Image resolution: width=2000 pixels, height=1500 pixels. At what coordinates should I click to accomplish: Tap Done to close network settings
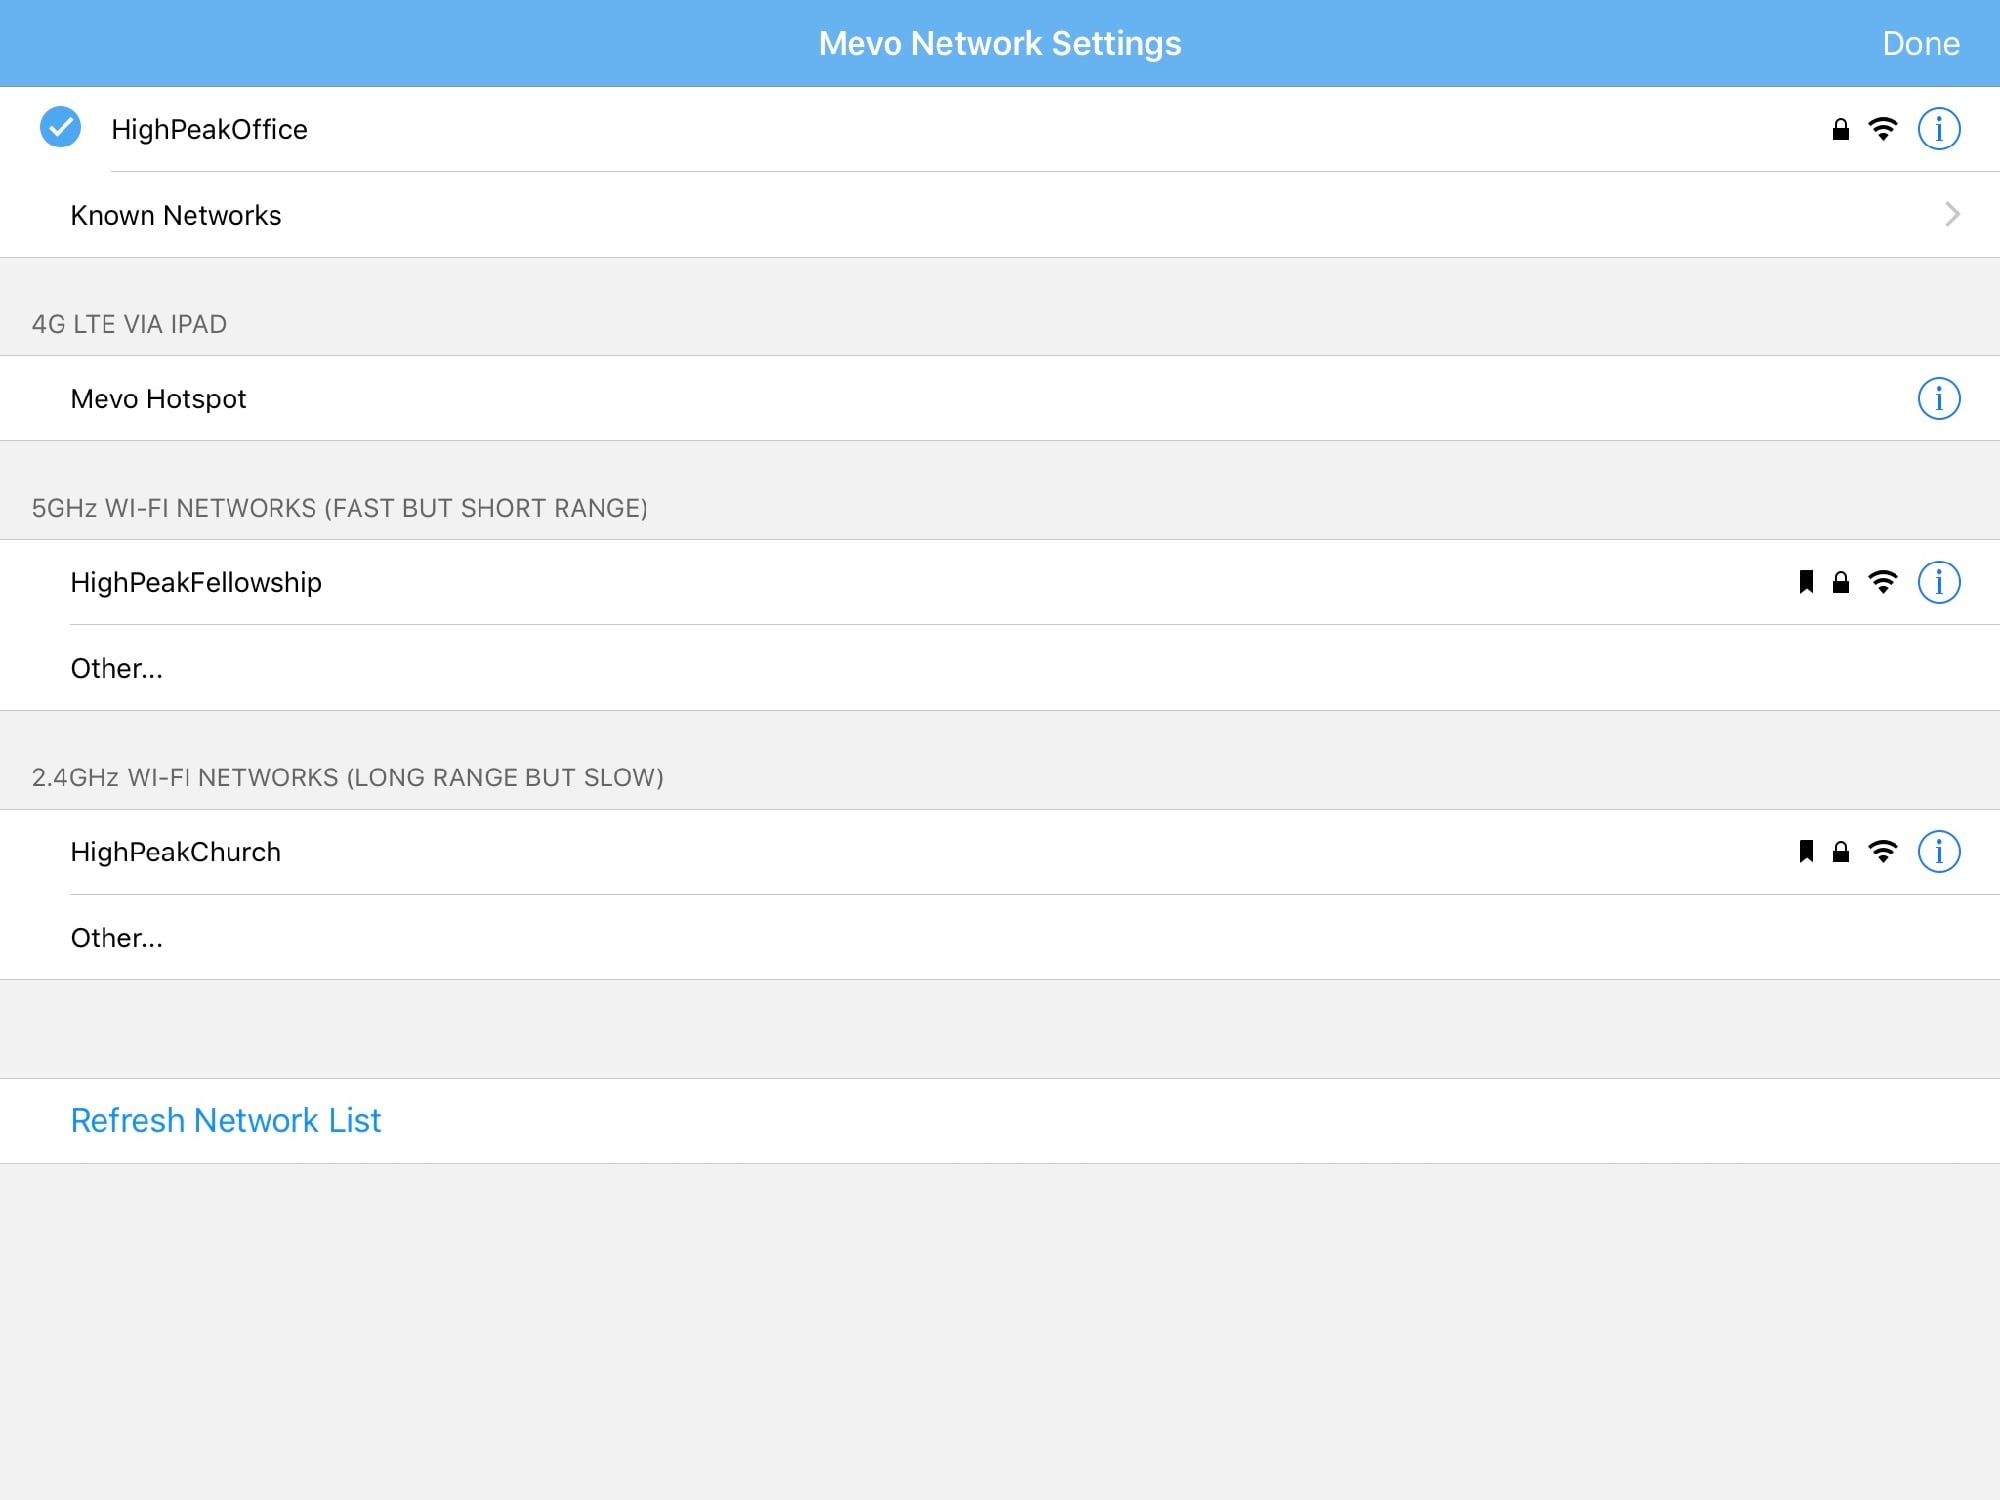point(1920,43)
